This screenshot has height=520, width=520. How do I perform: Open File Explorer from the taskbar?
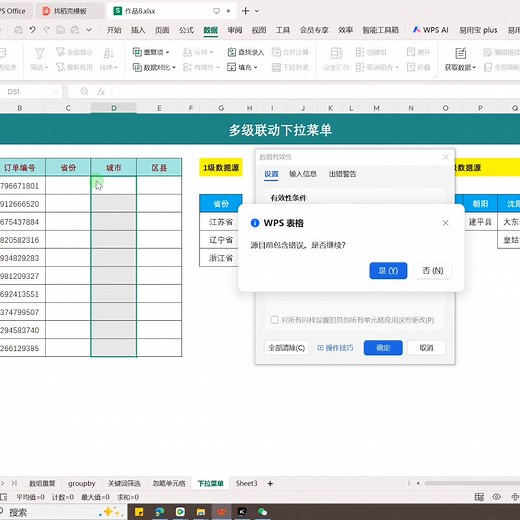pos(201,512)
